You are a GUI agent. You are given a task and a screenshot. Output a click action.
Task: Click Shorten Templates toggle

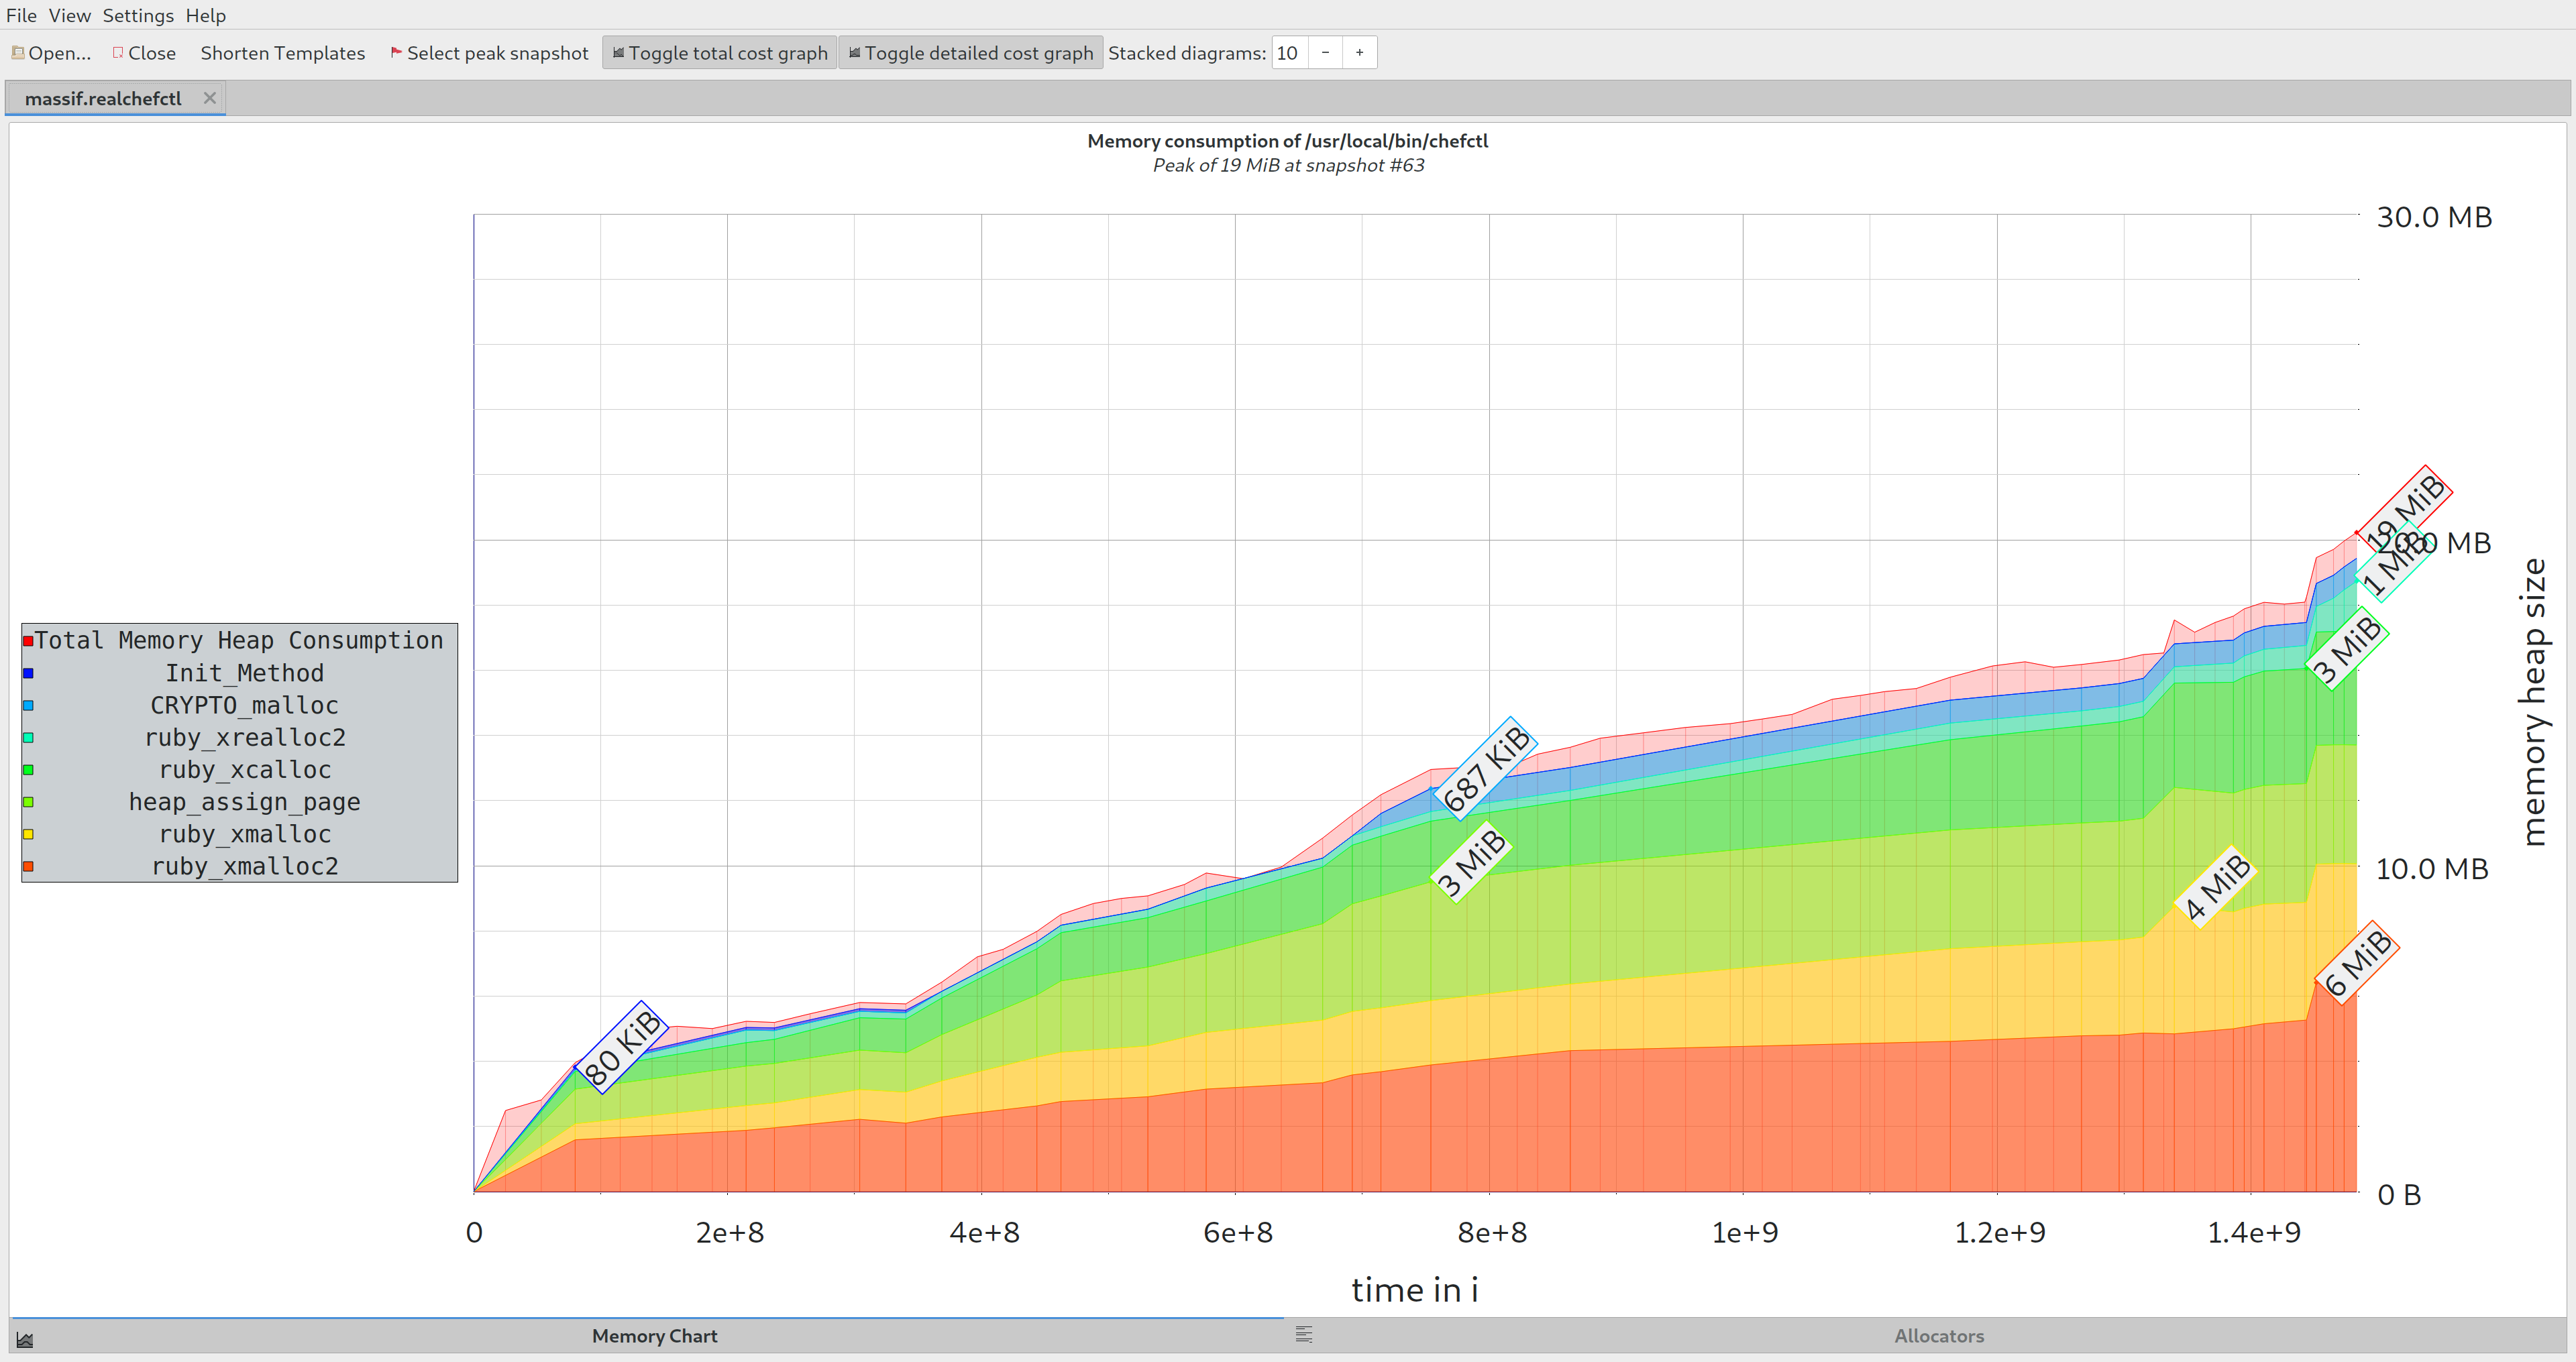(x=282, y=53)
